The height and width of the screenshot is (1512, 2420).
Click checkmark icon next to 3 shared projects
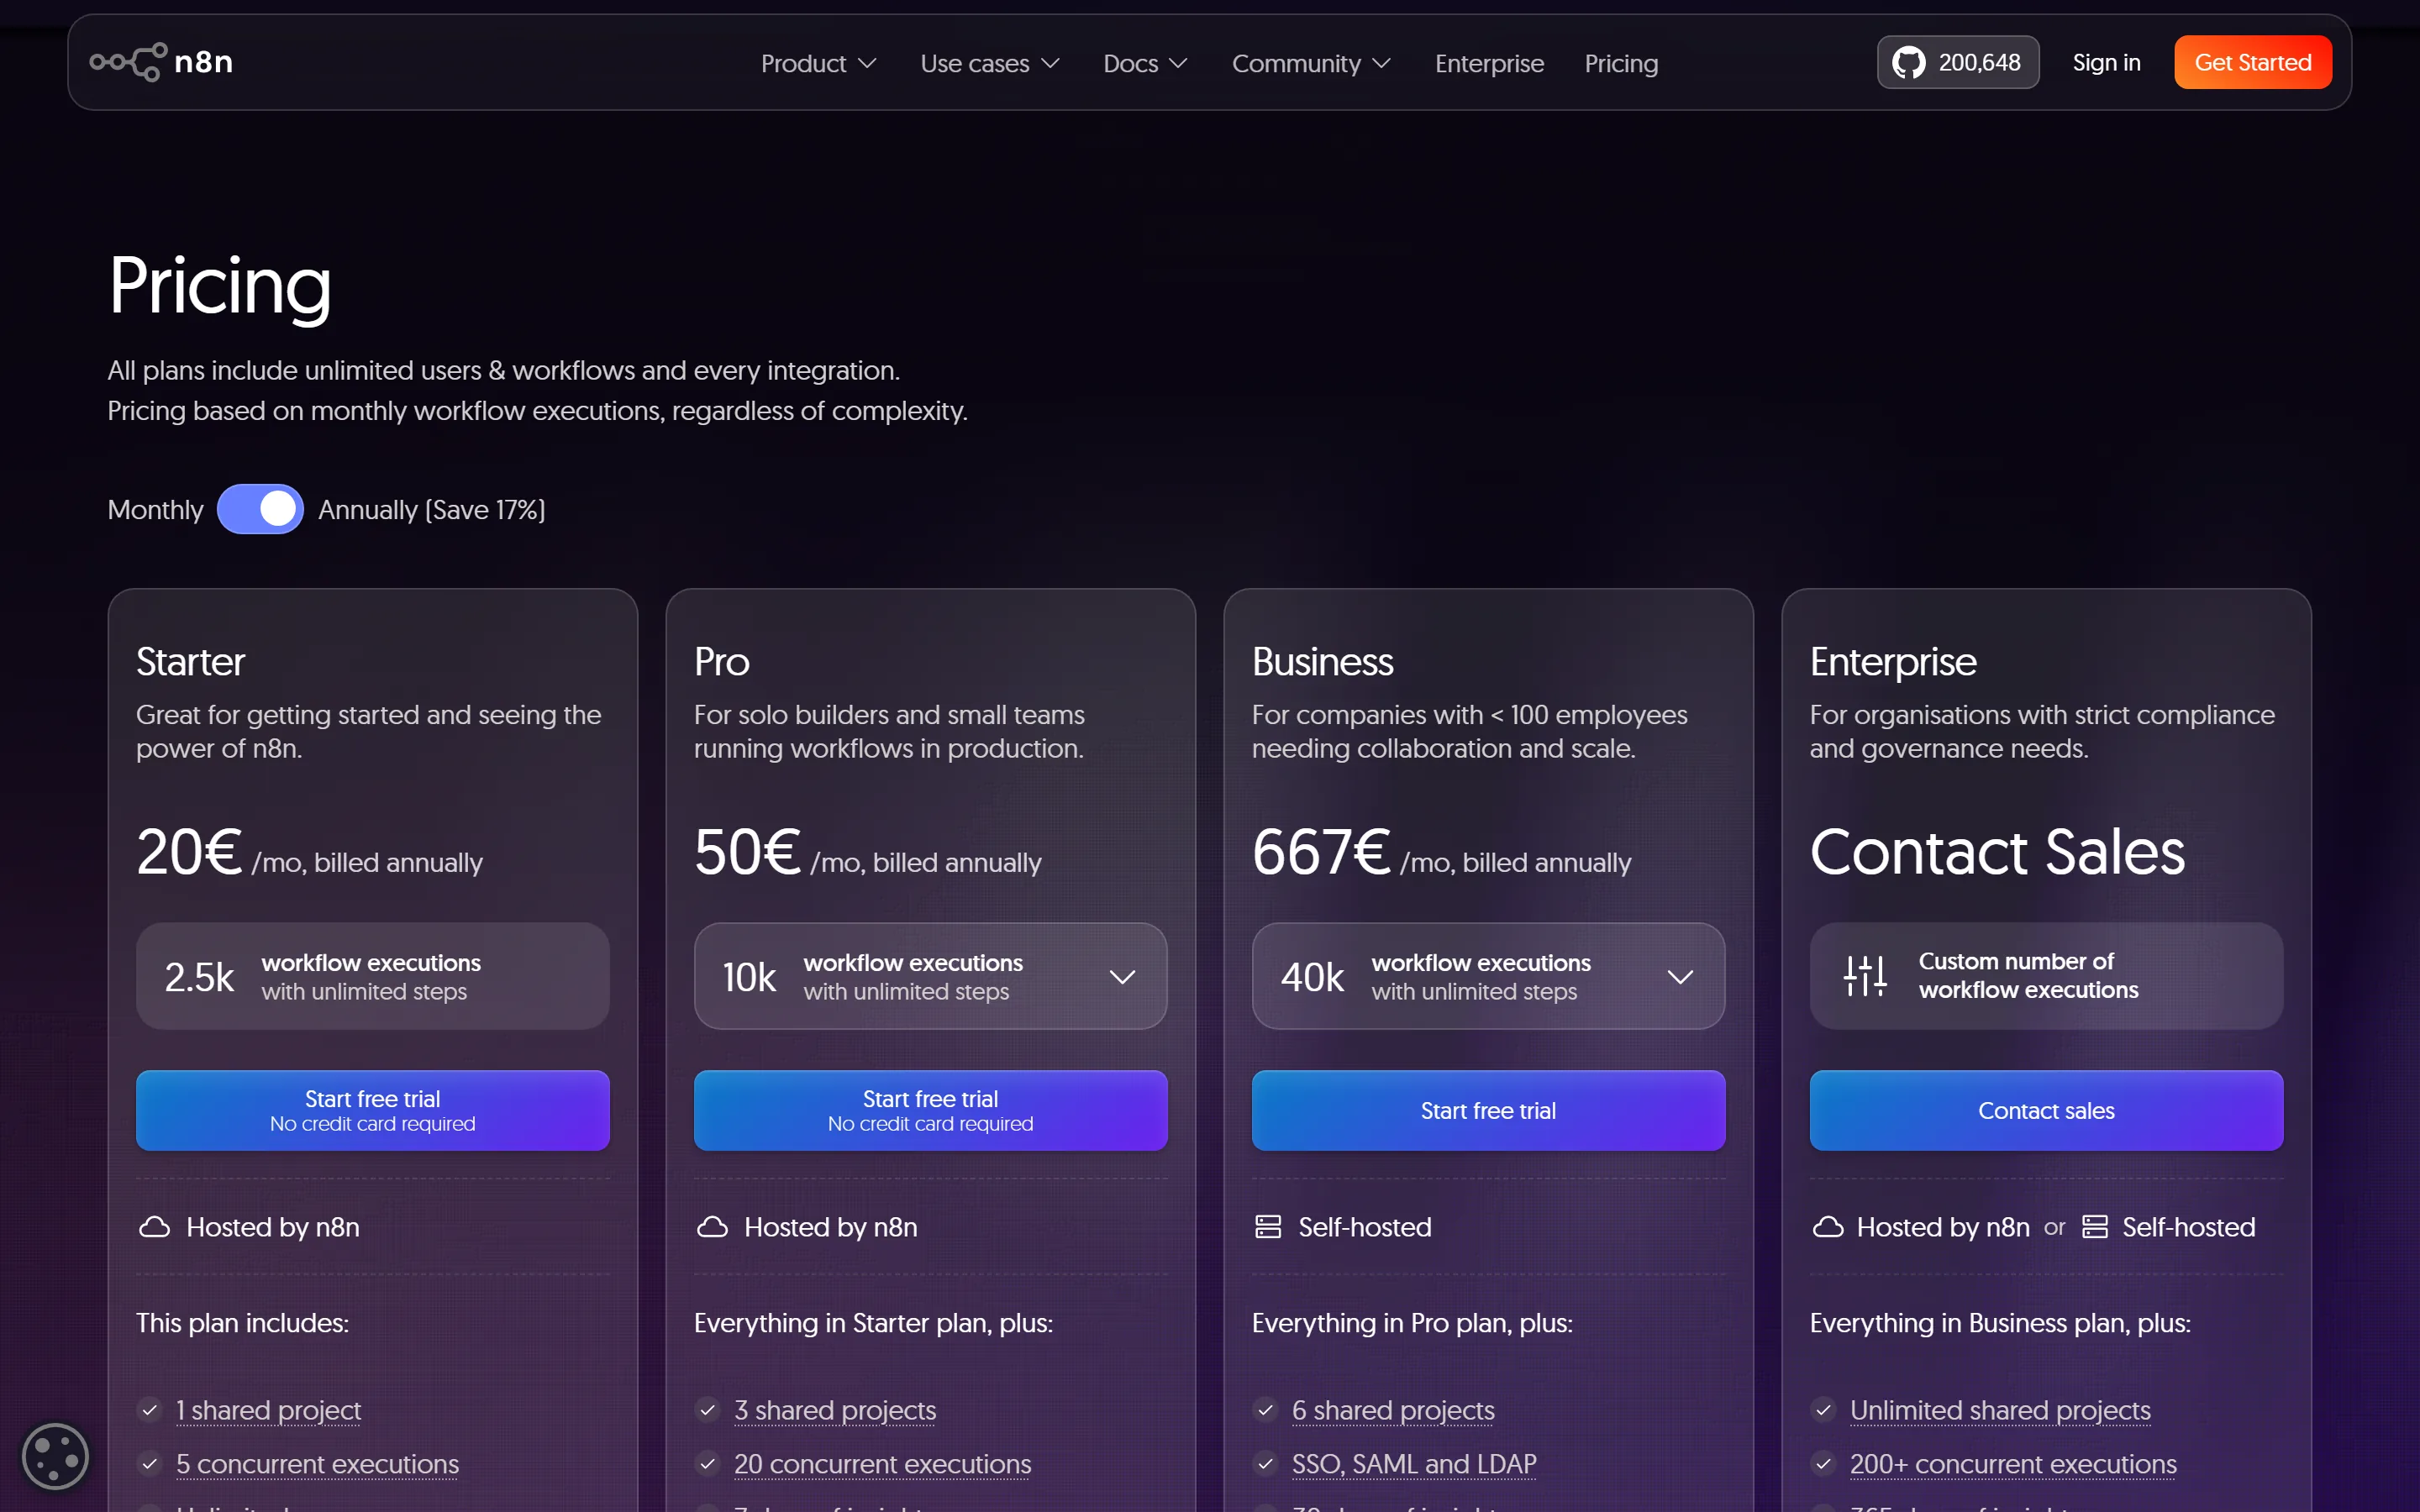(x=708, y=1410)
